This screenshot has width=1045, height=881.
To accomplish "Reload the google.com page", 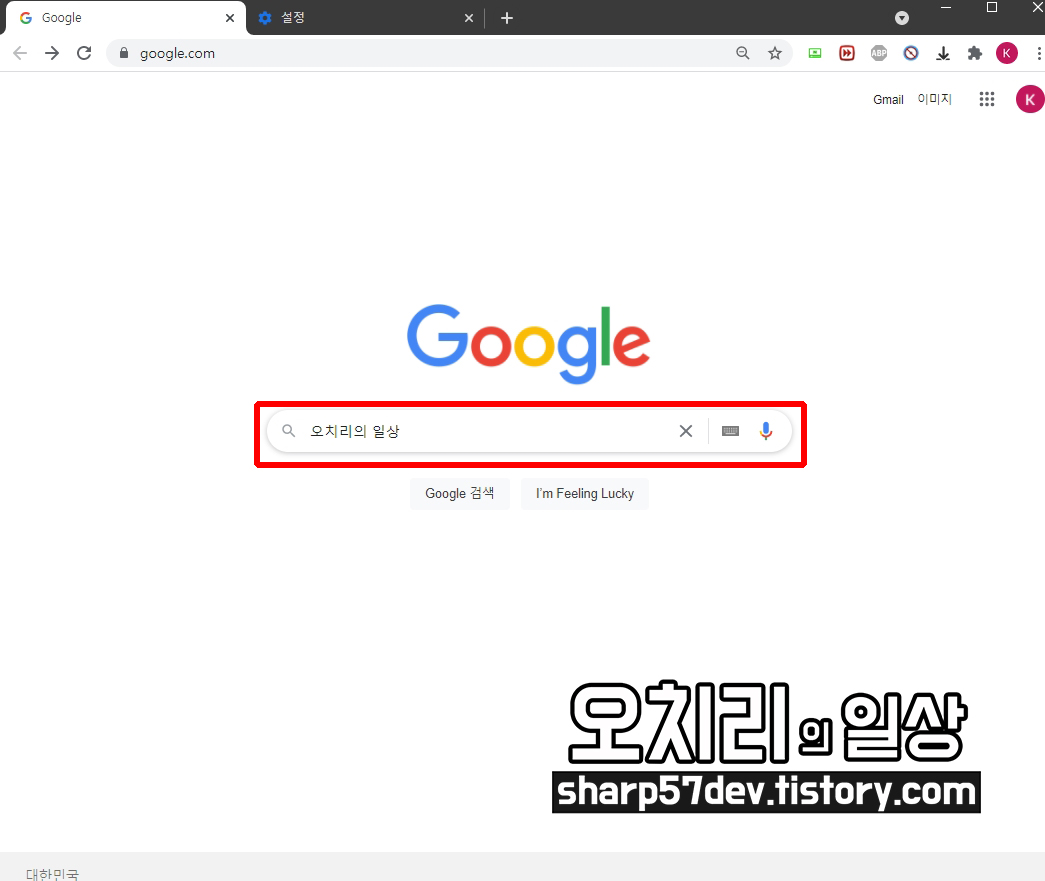I will pos(84,53).
